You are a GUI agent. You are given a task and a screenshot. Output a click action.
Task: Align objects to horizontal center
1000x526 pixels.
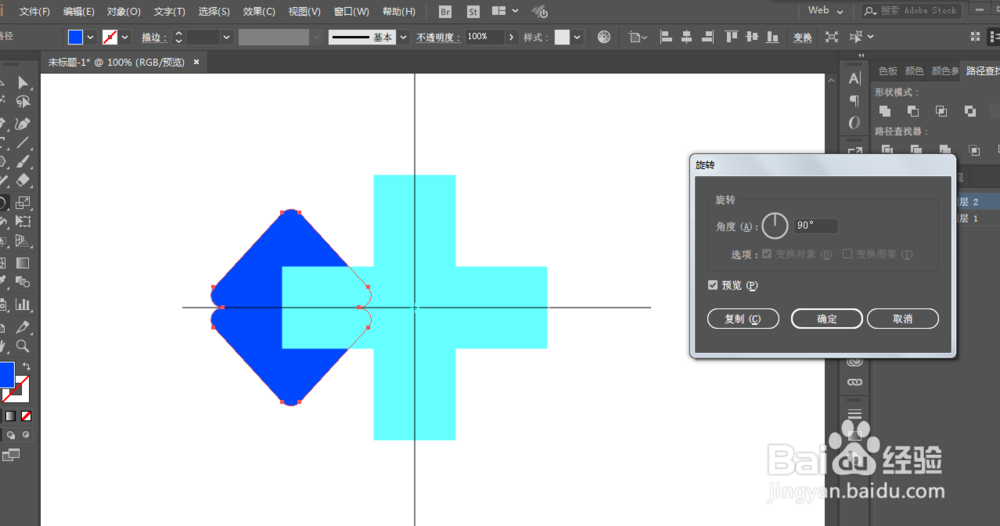(686, 37)
